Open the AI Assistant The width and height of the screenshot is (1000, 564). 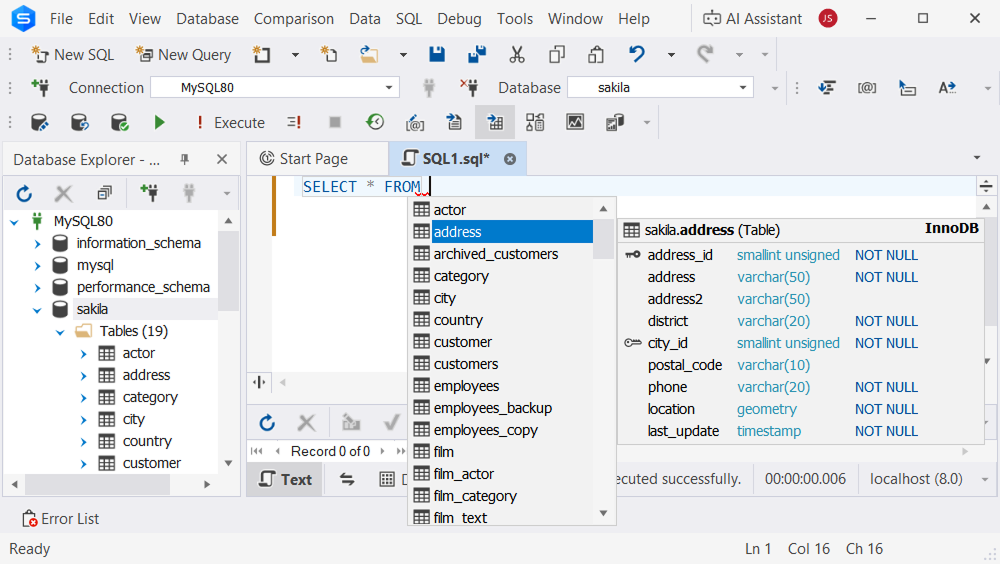[753, 18]
